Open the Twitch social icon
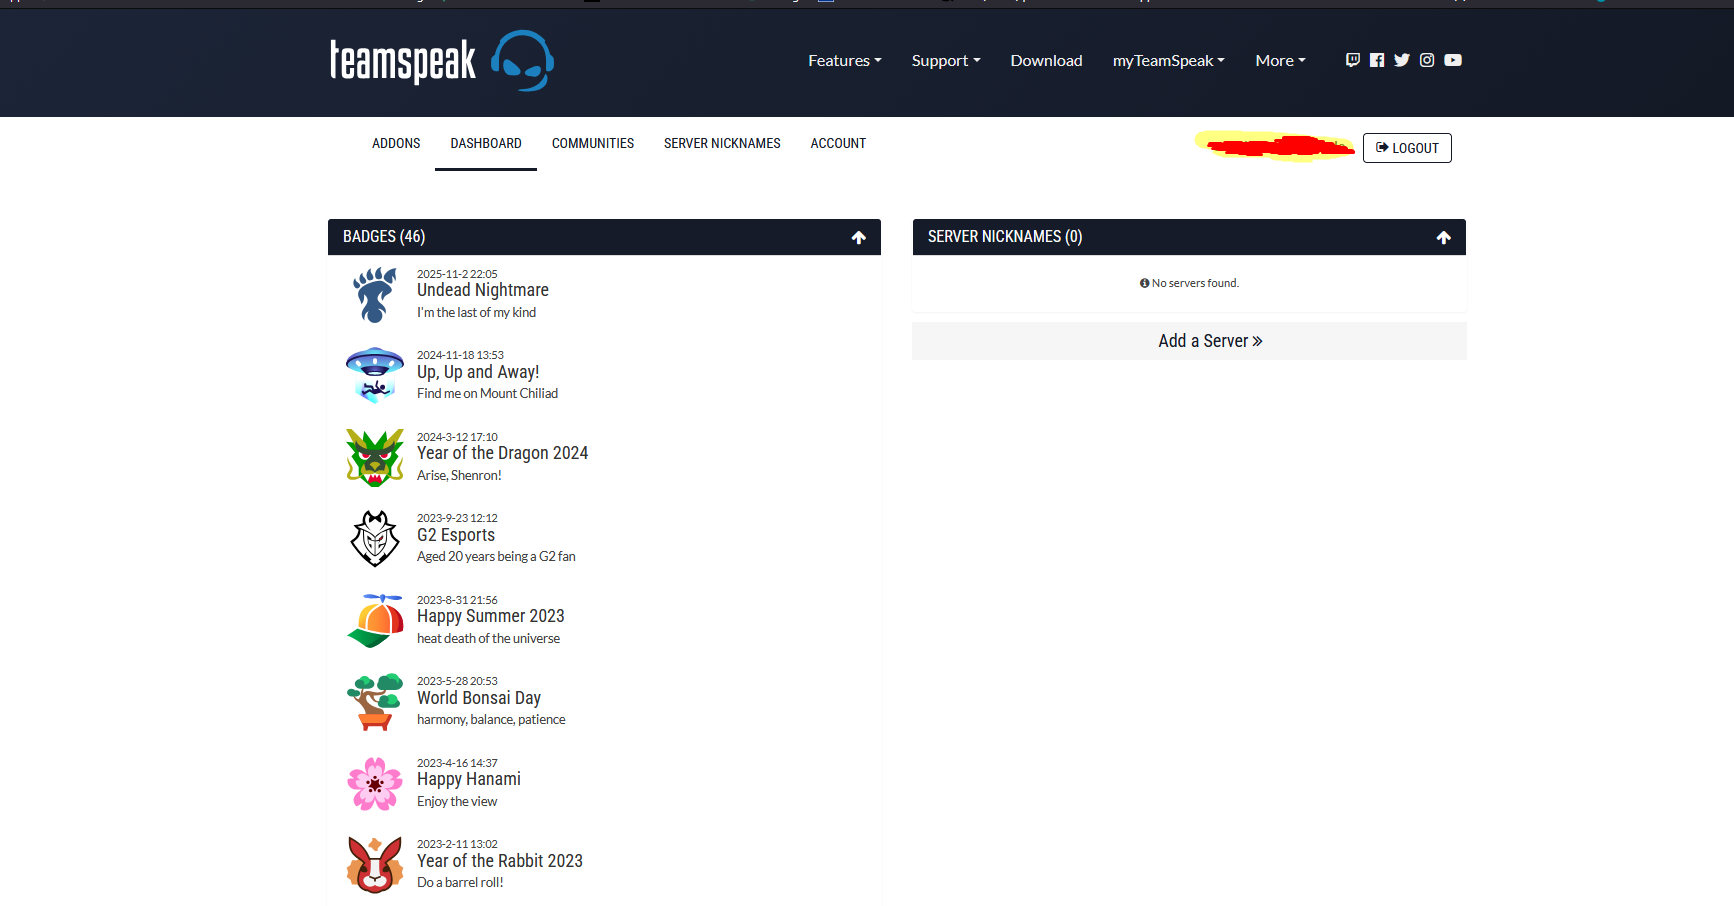1734x906 pixels. pos(1352,60)
